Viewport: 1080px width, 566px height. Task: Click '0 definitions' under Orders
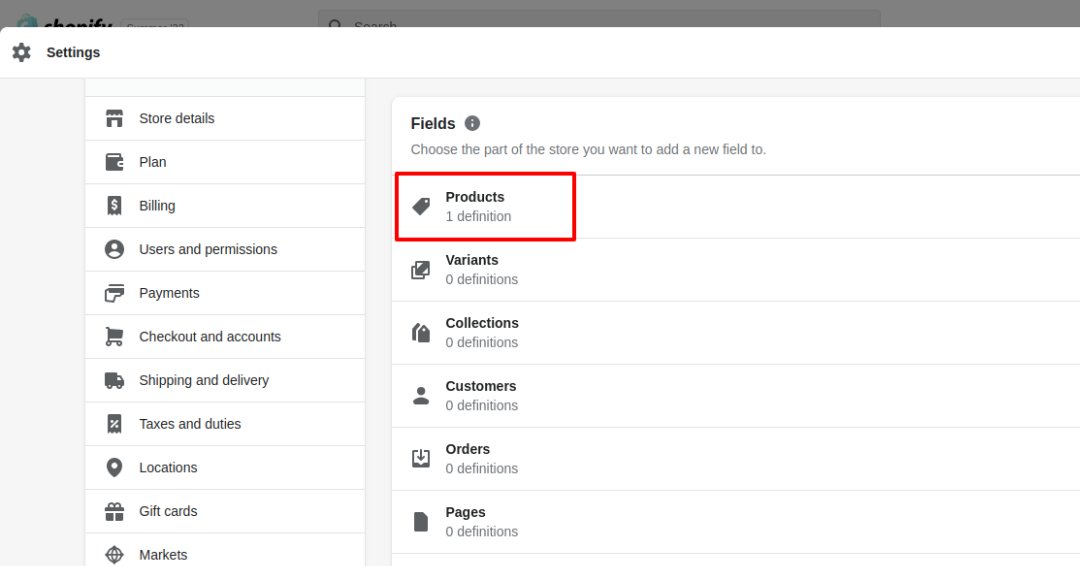pos(481,468)
